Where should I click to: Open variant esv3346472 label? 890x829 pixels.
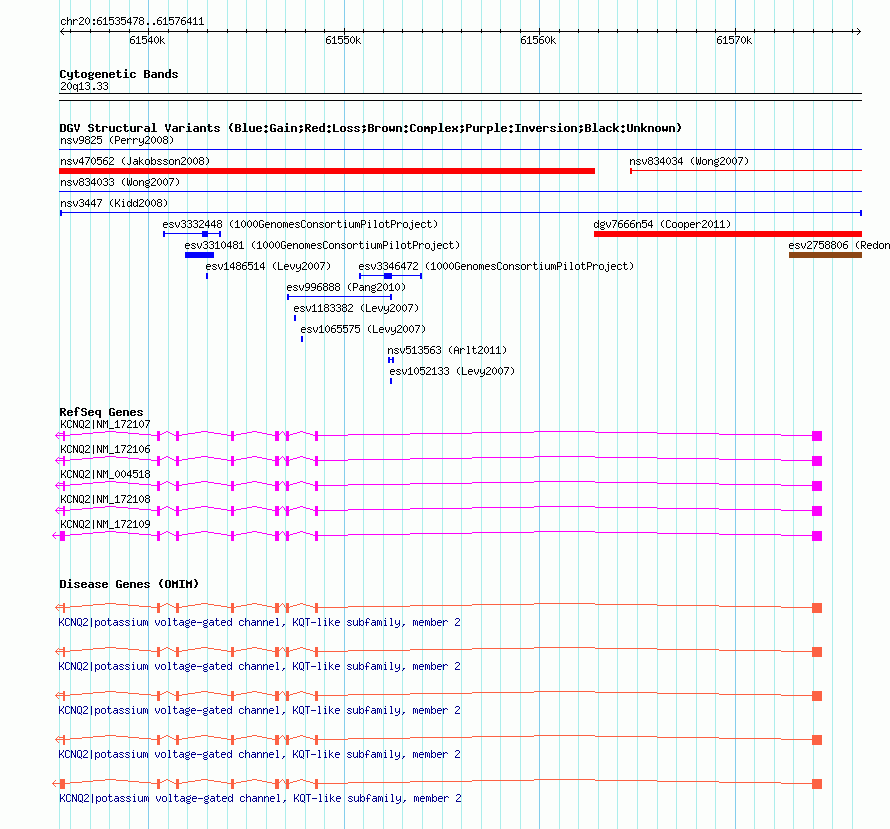pyautogui.click(x=496, y=266)
